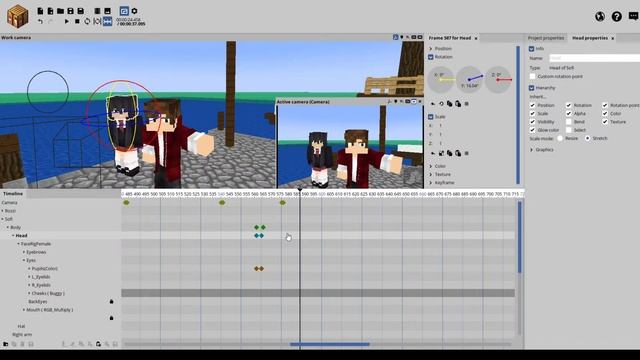
Task: Click the Name input field
Action: 594,58
